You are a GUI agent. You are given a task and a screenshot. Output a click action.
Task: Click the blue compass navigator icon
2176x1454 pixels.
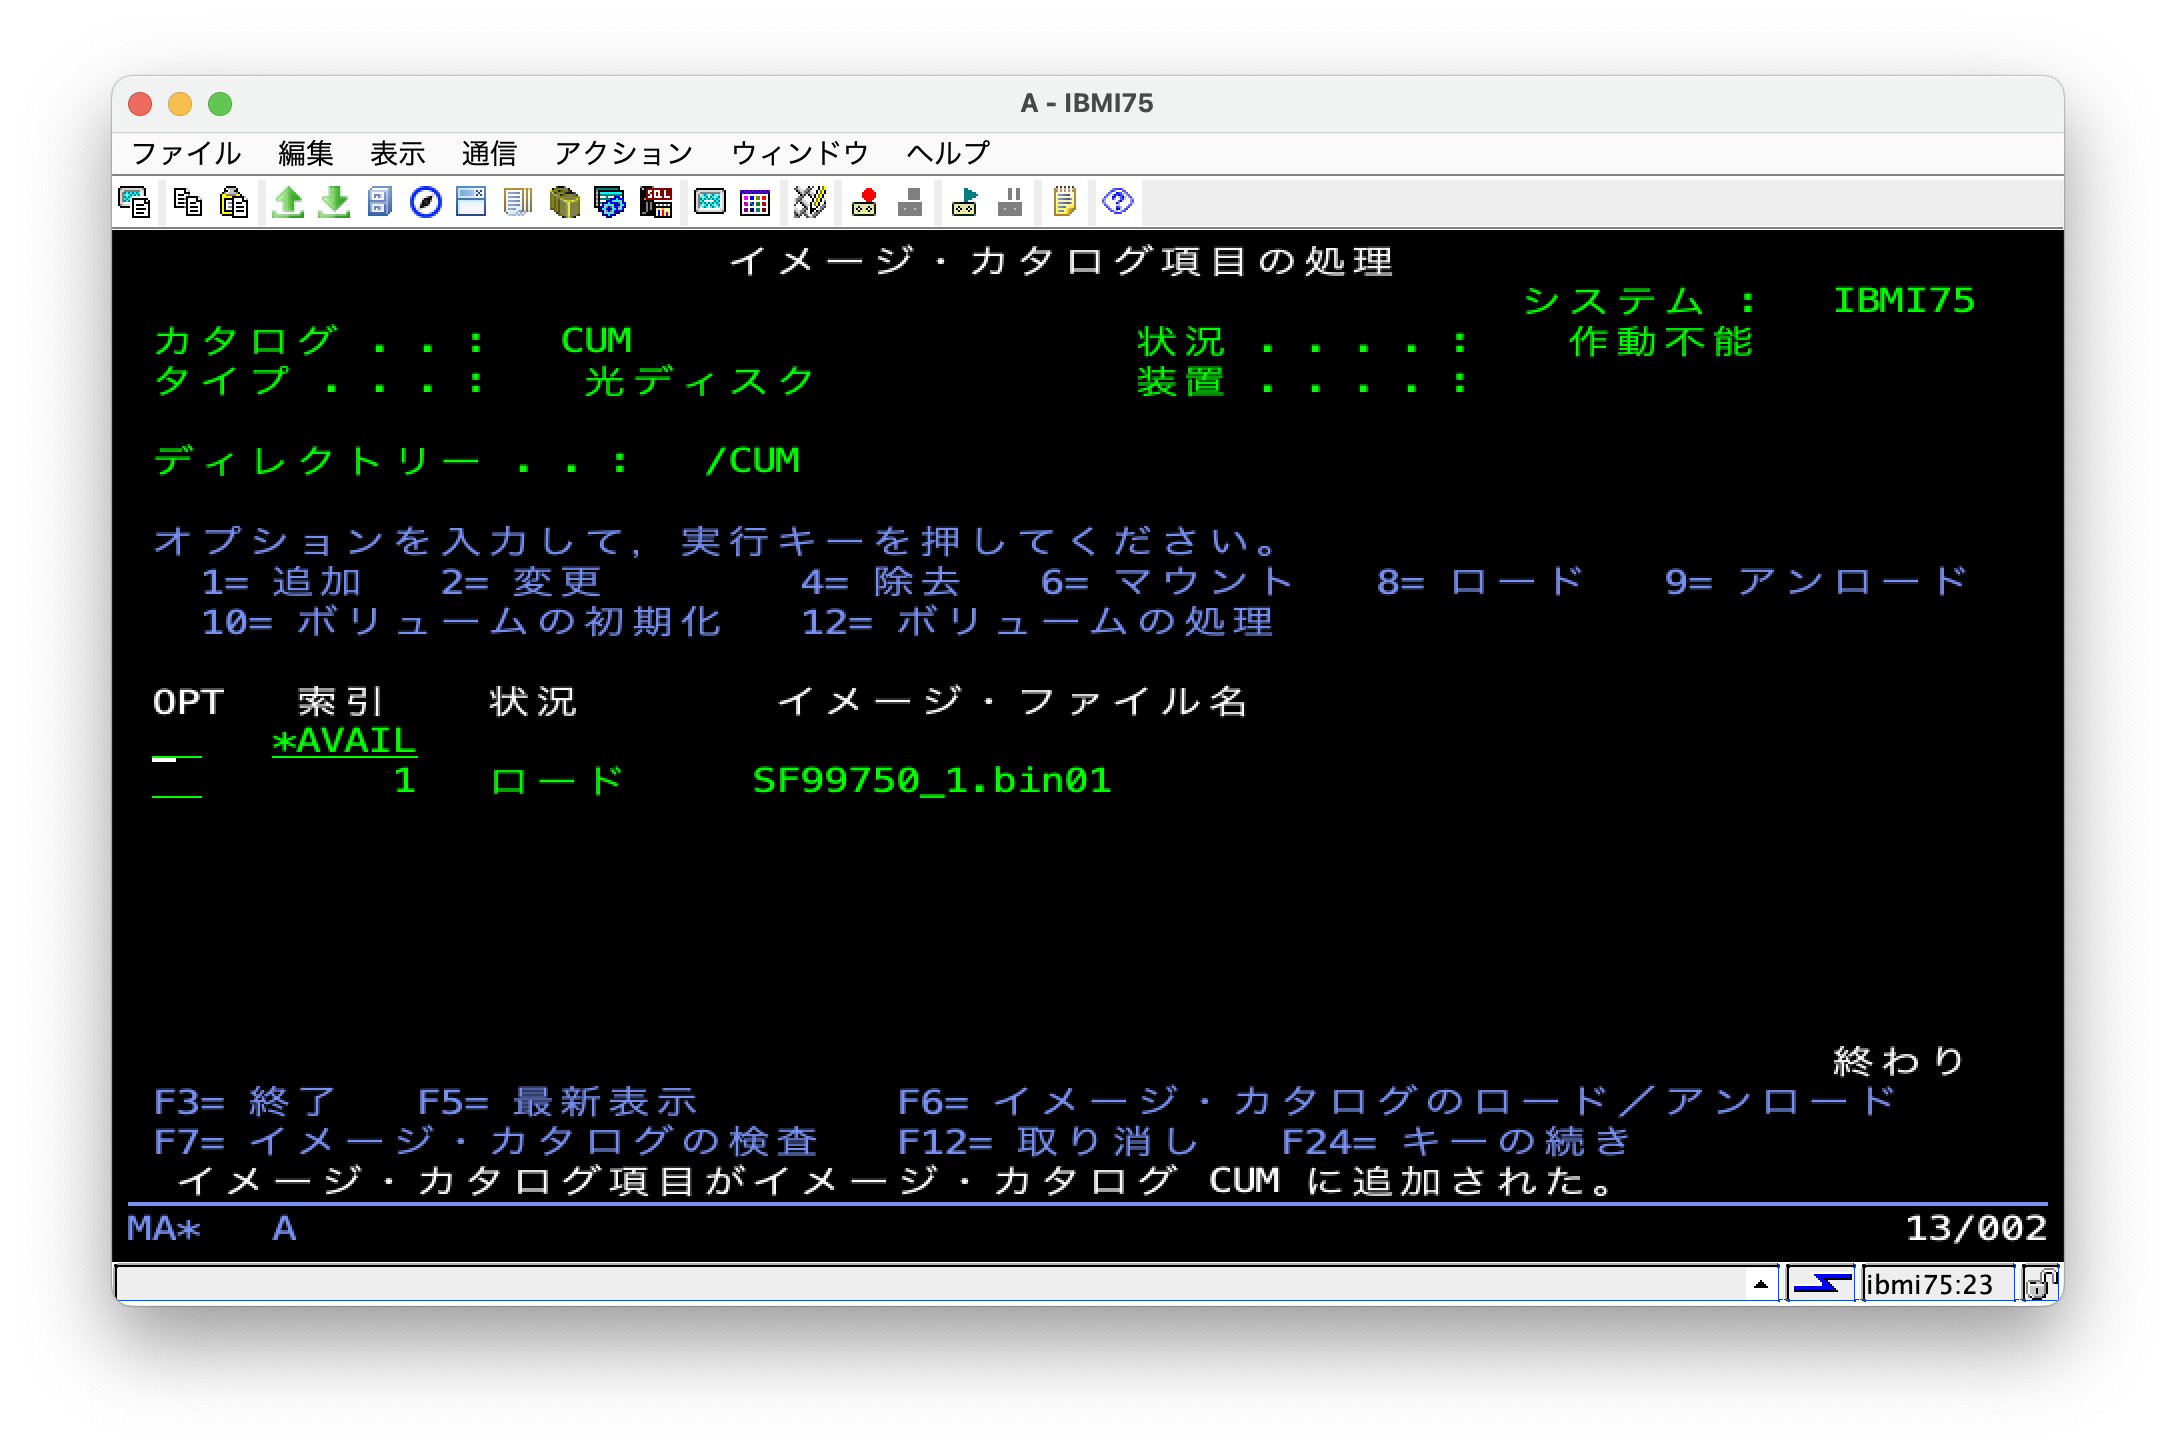click(x=426, y=203)
